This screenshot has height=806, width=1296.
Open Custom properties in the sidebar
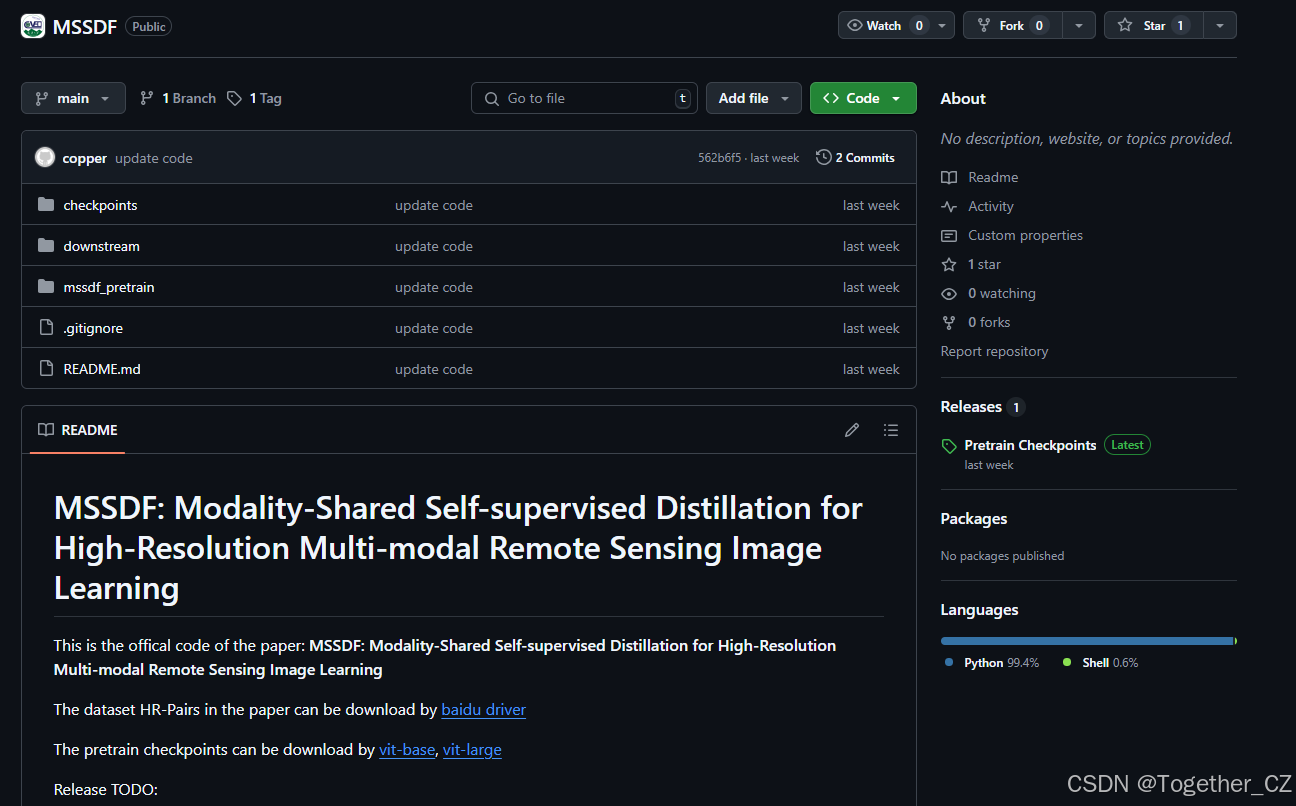point(1012,235)
